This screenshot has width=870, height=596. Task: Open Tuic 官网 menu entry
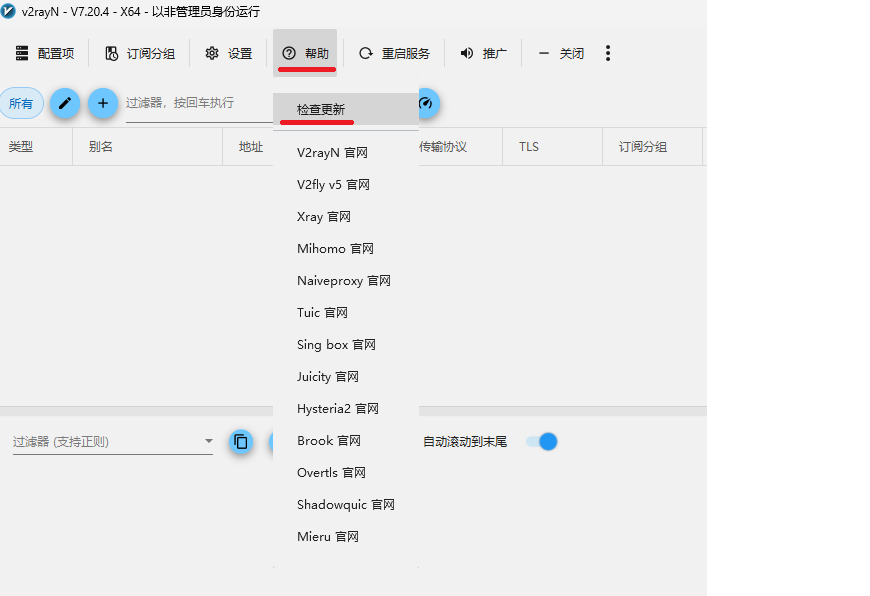(x=346, y=312)
